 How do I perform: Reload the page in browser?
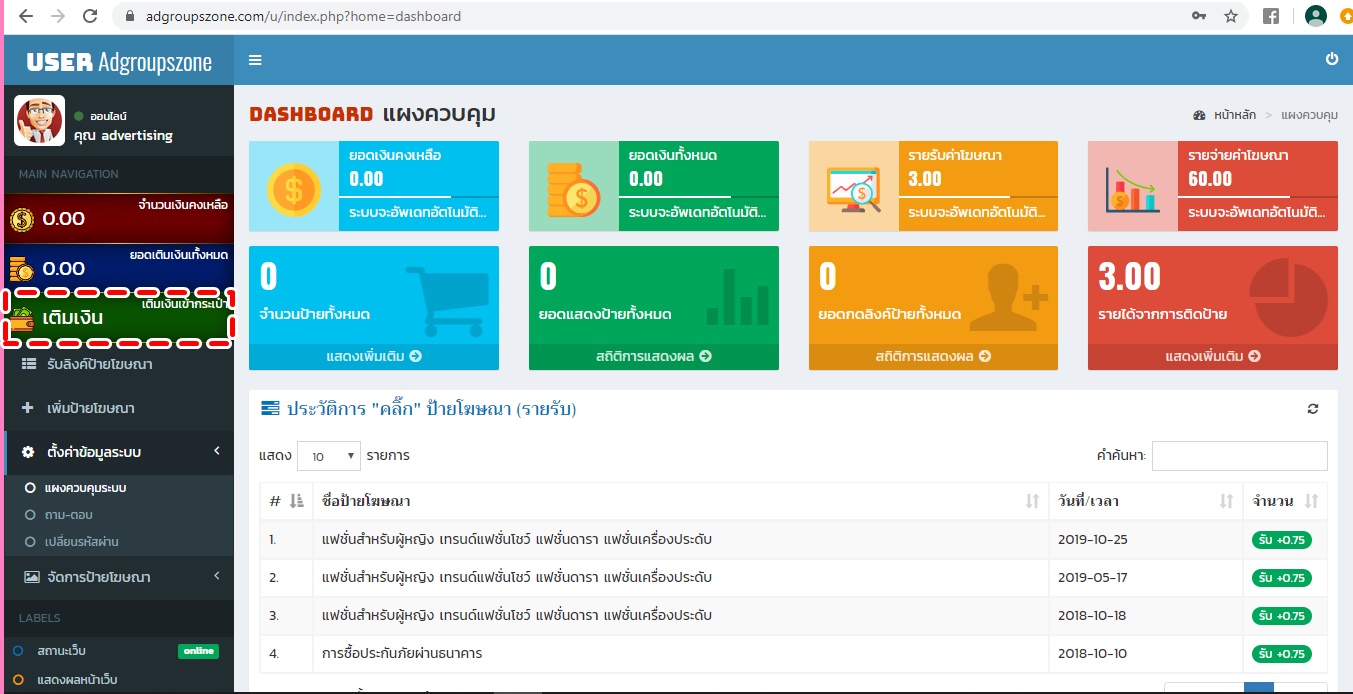click(x=90, y=16)
